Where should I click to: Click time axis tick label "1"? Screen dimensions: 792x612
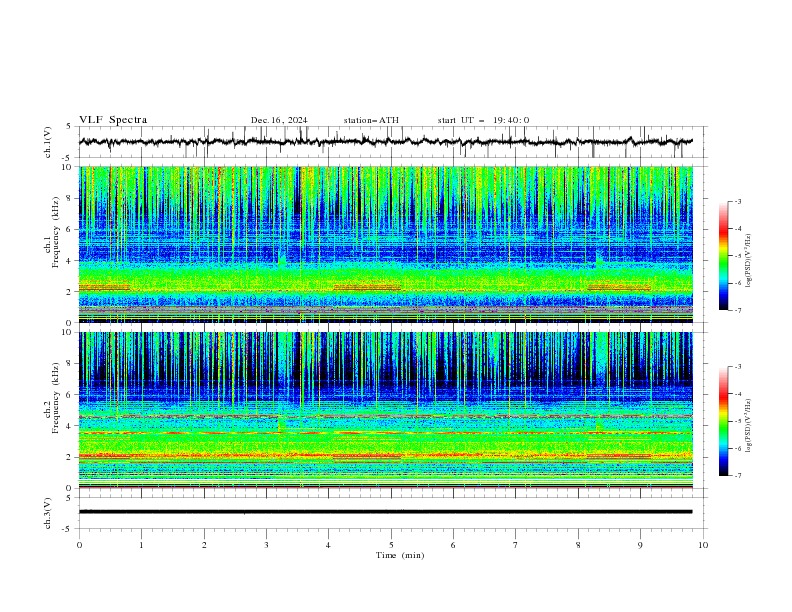[141, 545]
